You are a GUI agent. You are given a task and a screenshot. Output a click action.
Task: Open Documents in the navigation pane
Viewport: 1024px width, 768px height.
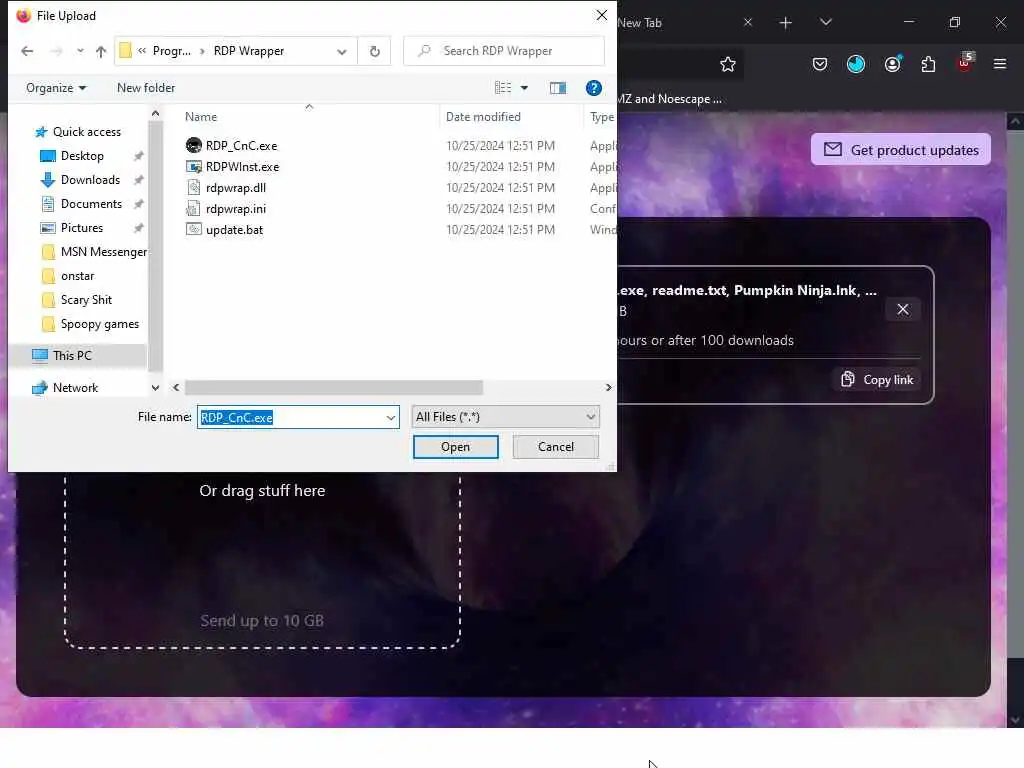pos(91,204)
